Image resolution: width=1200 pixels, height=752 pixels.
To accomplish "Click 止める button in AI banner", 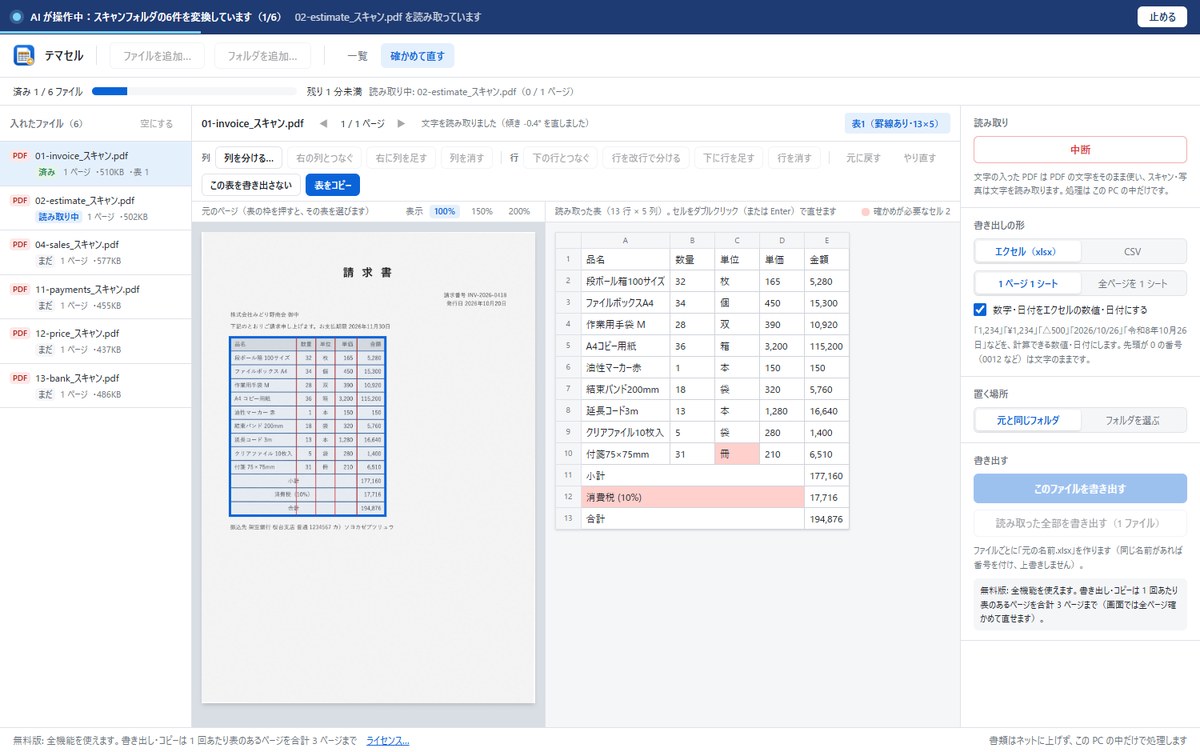I will (1162, 17).
